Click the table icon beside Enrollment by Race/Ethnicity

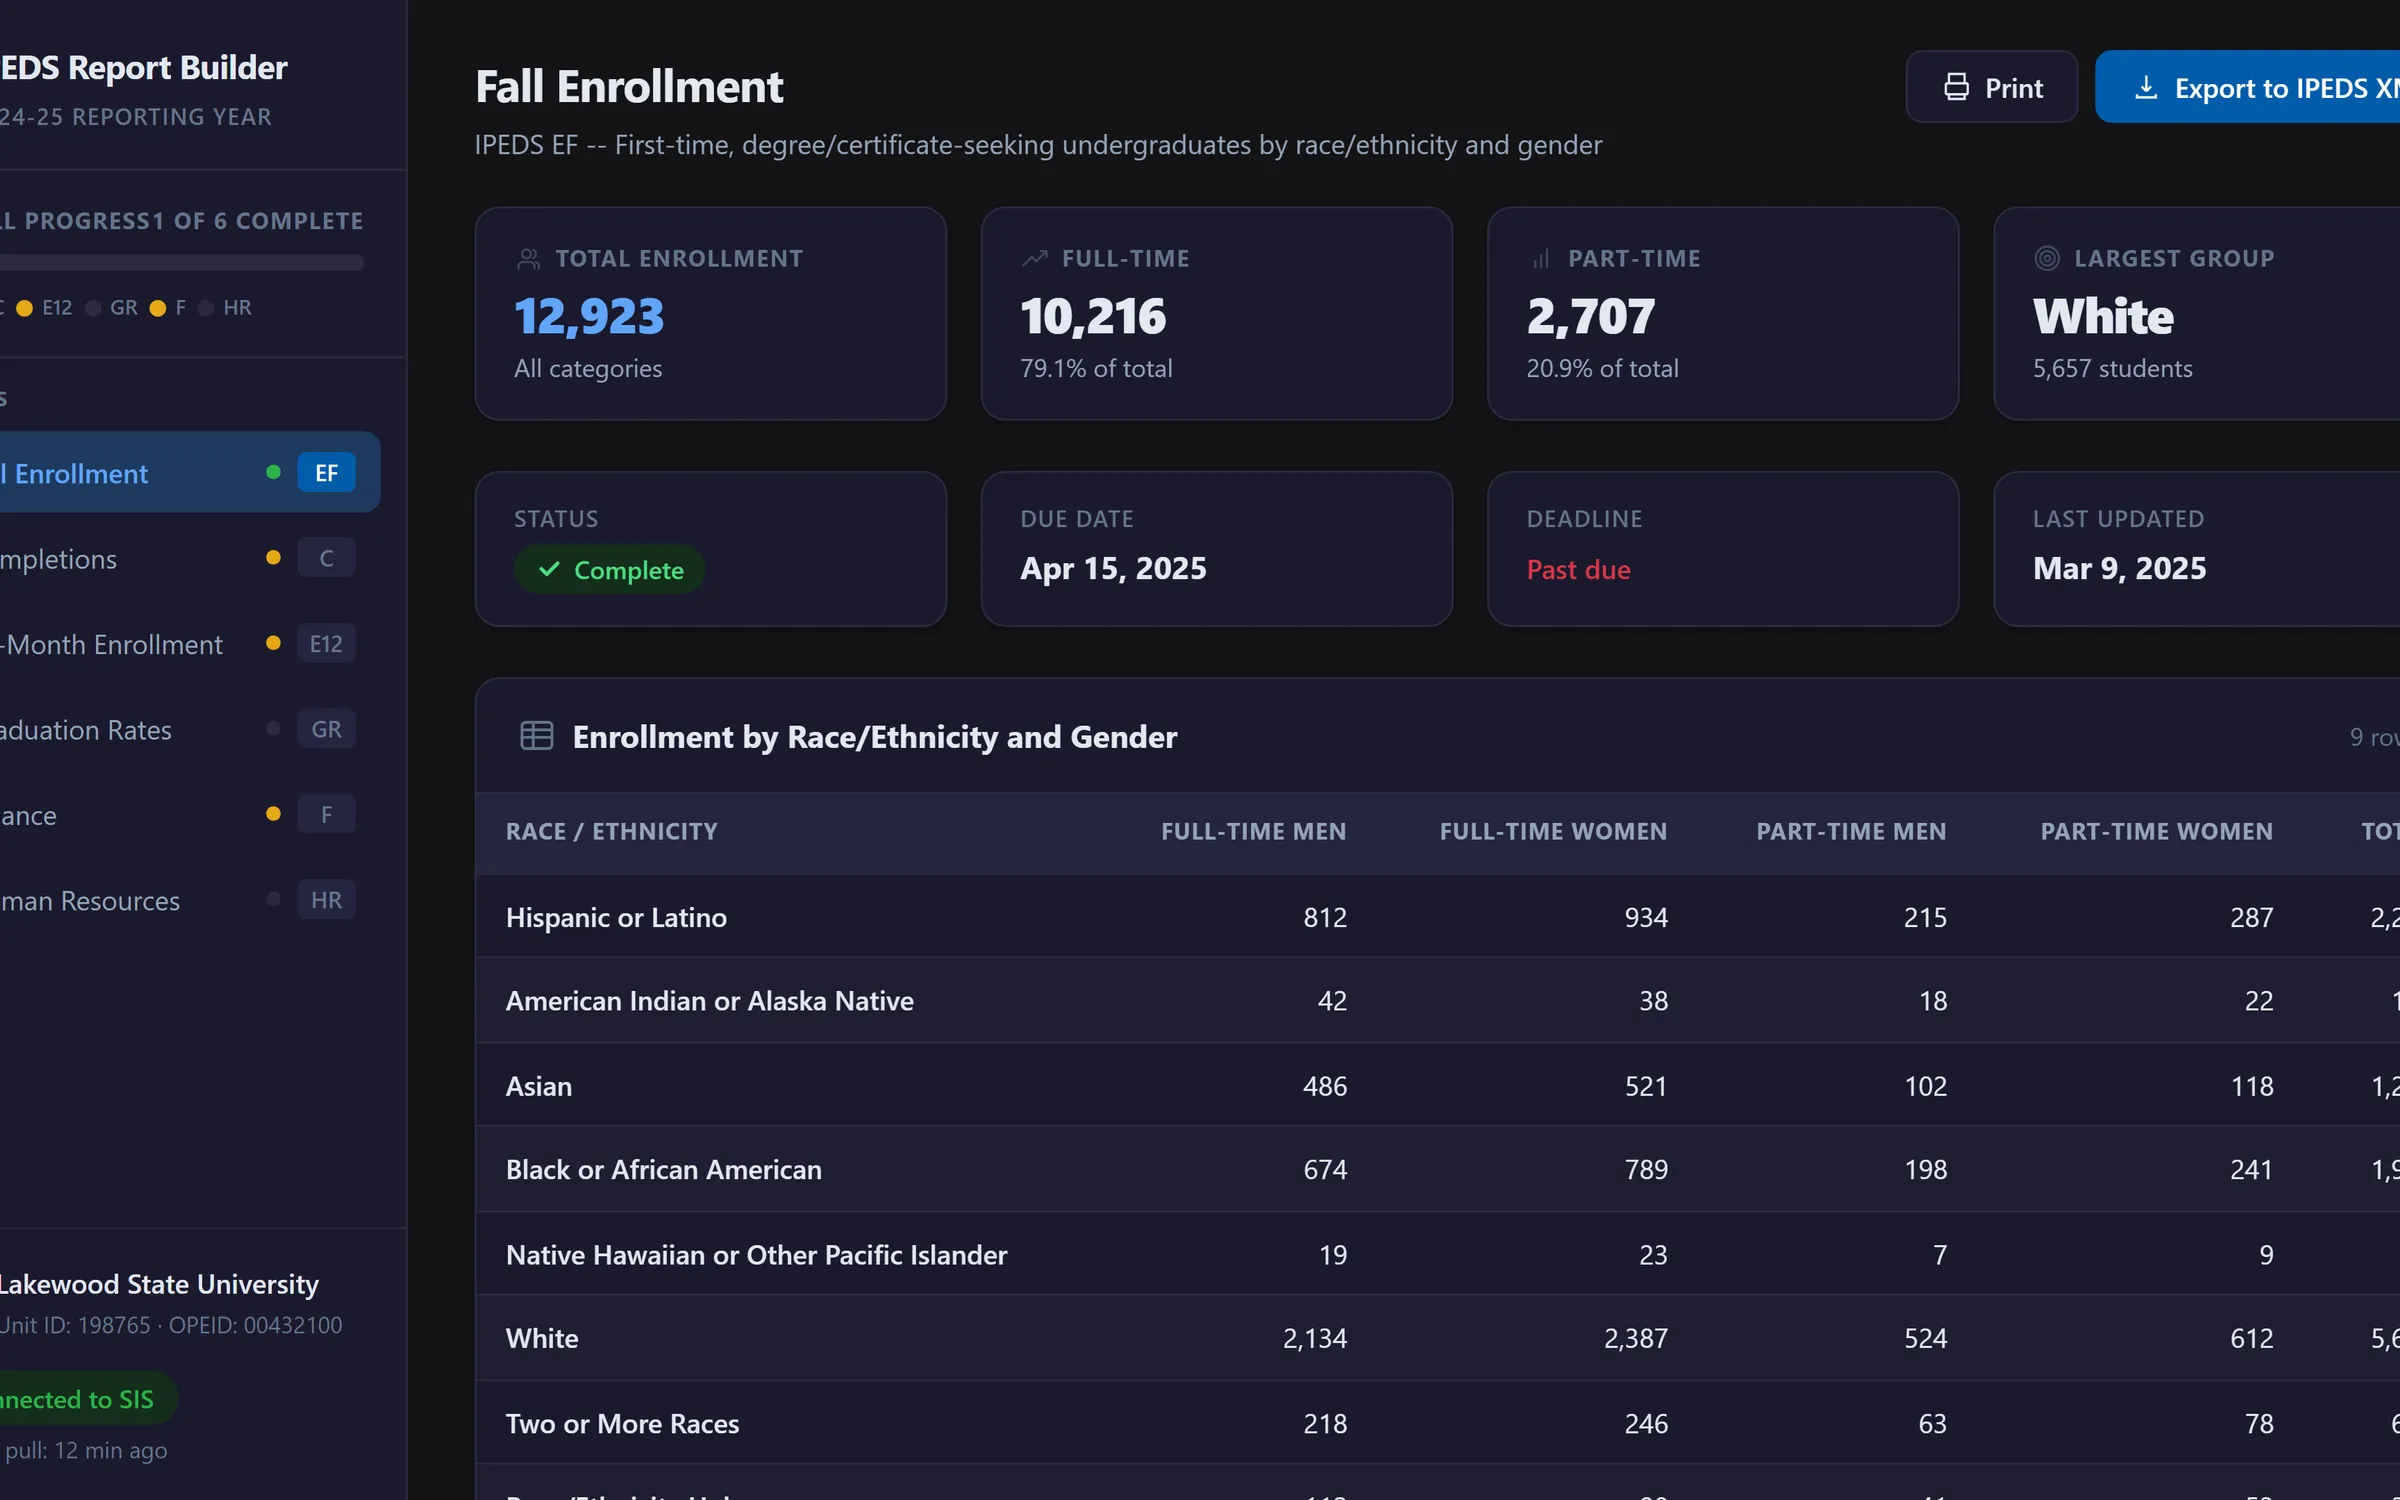536,736
